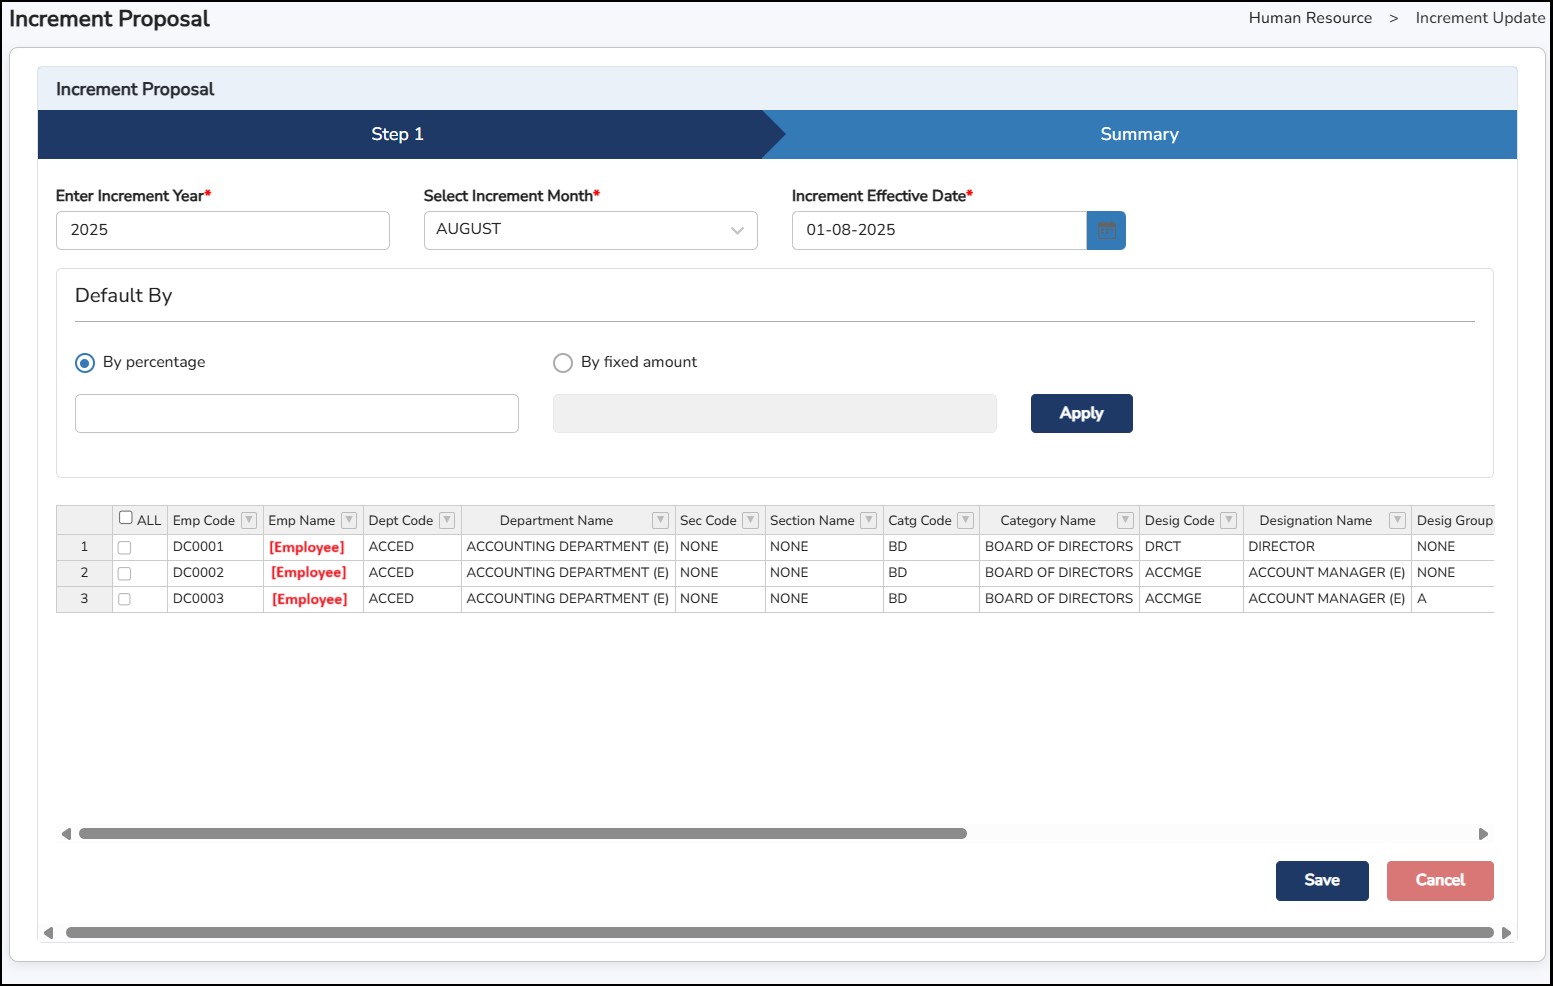Image resolution: width=1553 pixels, height=986 pixels.
Task: Switch to the Summary step tab
Action: tap(1139, 134)
